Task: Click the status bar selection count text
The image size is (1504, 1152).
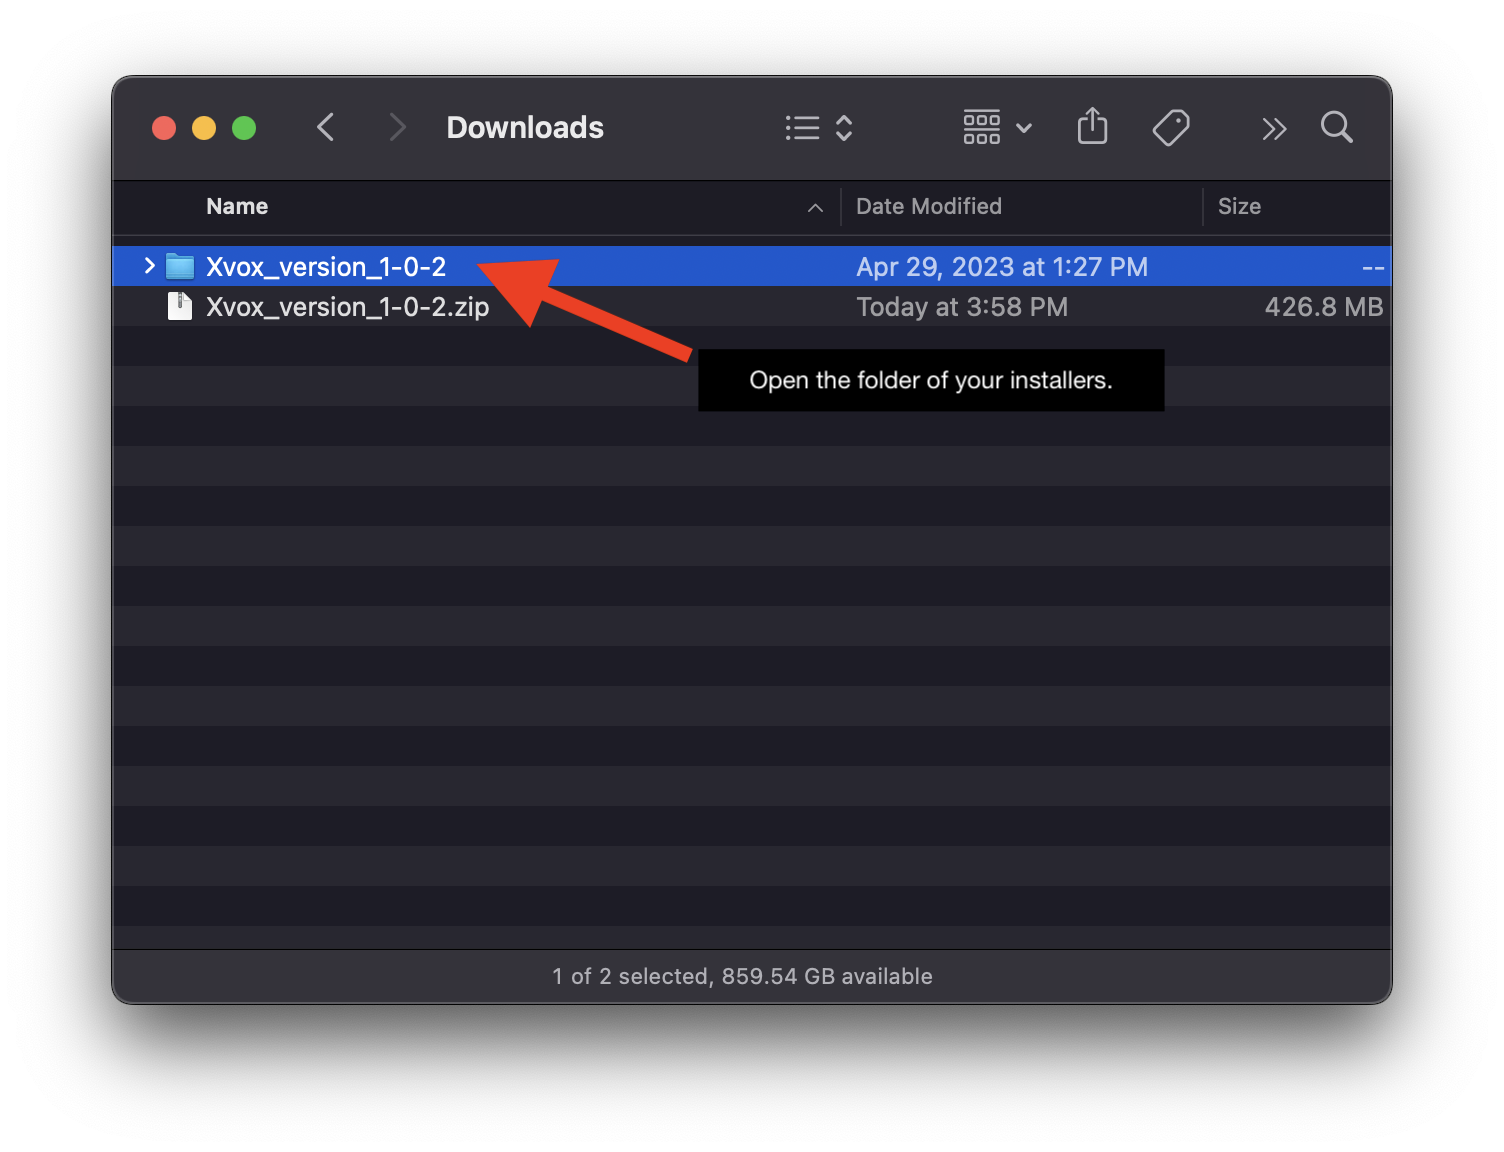Action: click(x=742, y=976)
